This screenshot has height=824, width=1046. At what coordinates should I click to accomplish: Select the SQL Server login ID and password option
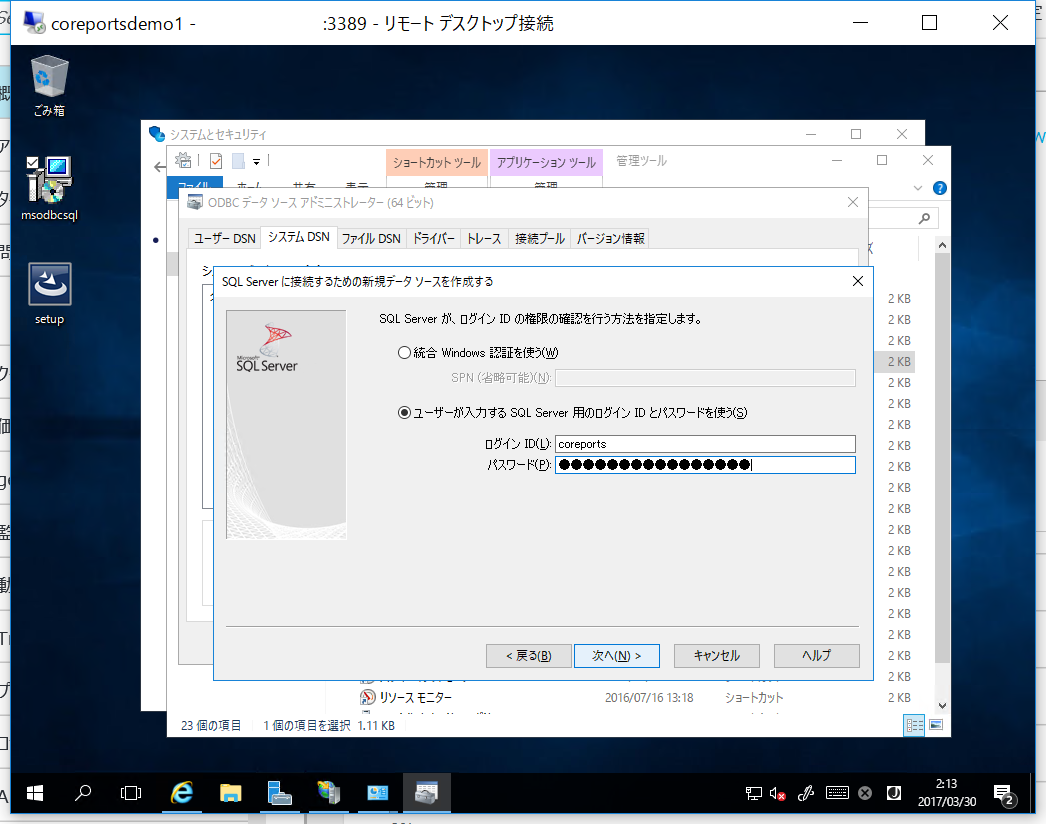pyautogui.click(x=404, y=412)
